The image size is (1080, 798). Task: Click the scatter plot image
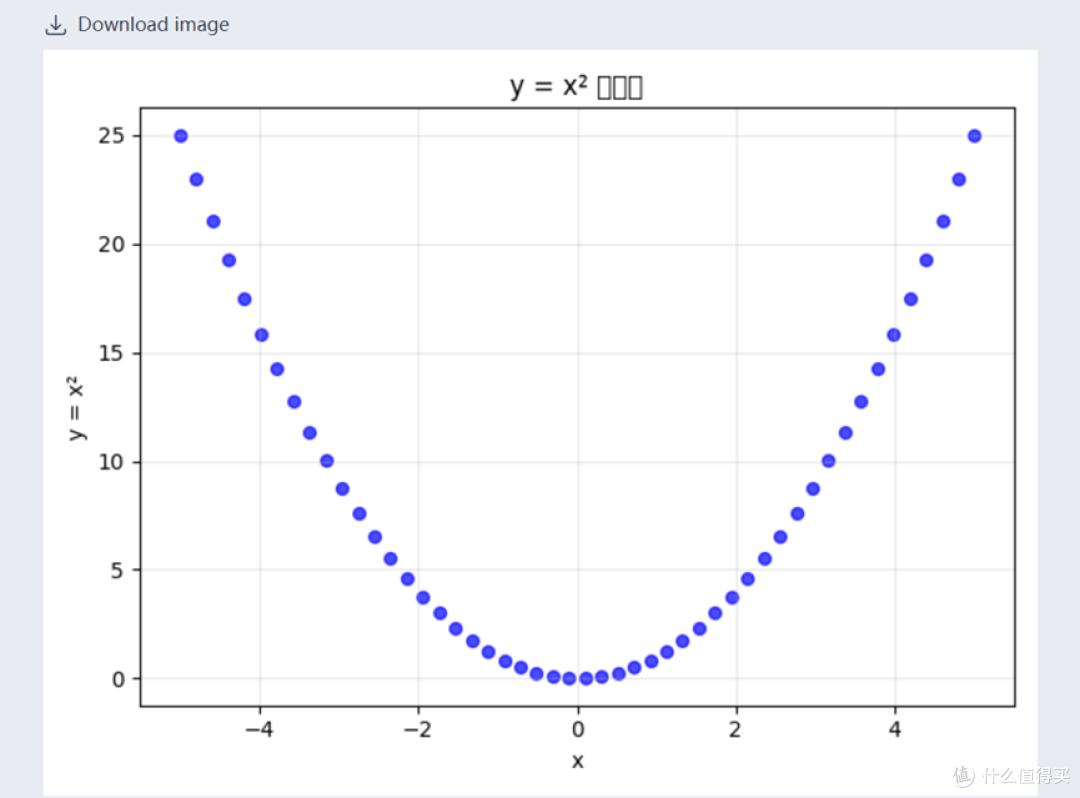click(540, 422)
